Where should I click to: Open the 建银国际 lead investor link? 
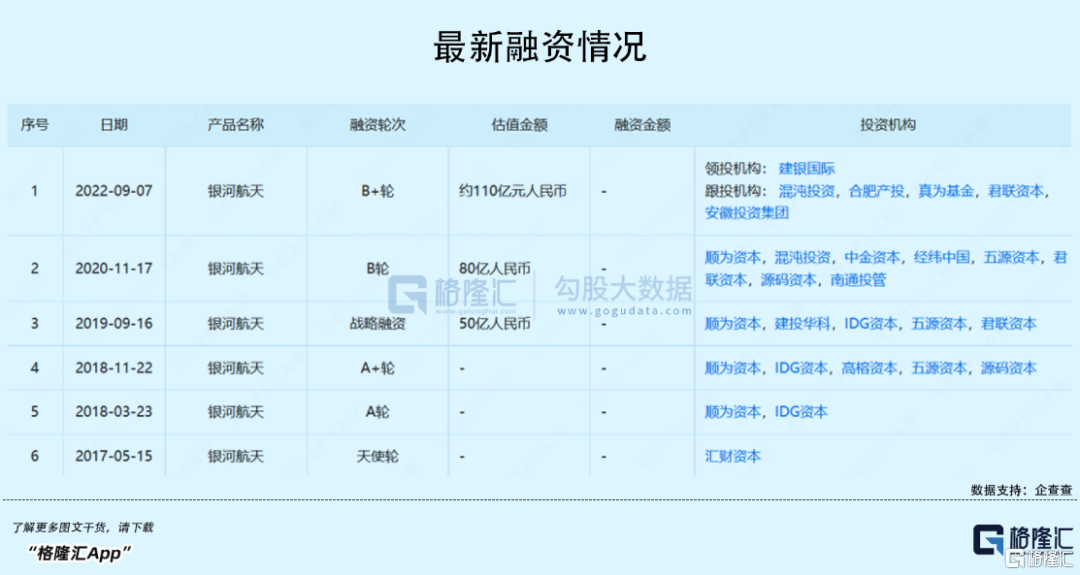(807, 169)
